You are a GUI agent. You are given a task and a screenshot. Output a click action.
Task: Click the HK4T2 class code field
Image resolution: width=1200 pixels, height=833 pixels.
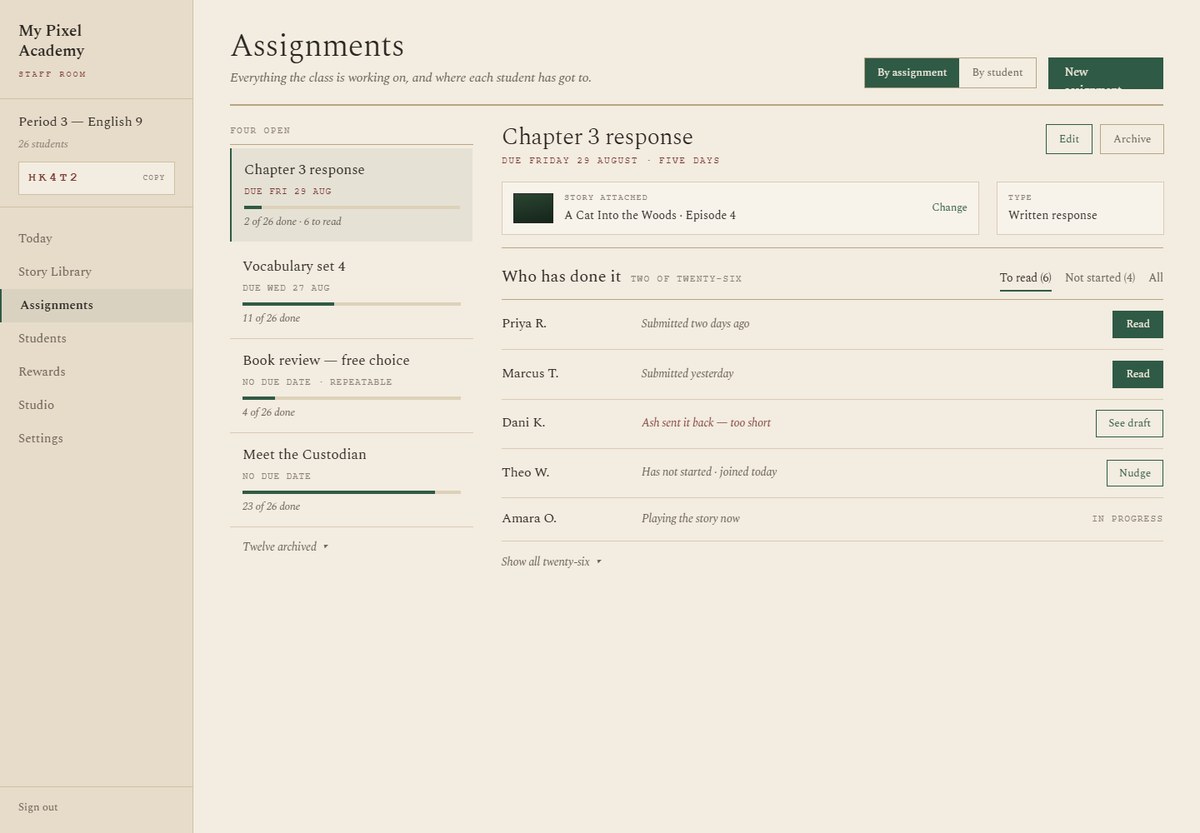pyautogui.click(x=96, y=178)
